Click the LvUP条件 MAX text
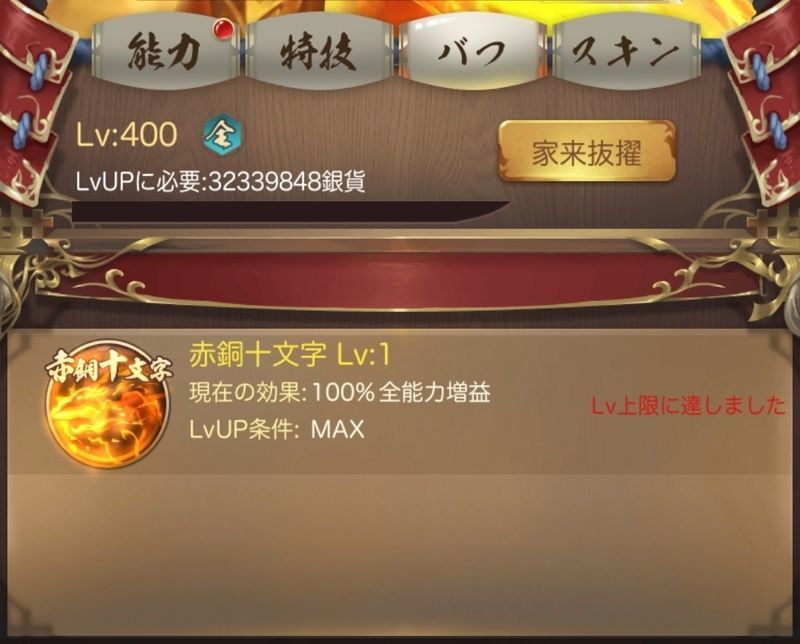 [277, 429]
